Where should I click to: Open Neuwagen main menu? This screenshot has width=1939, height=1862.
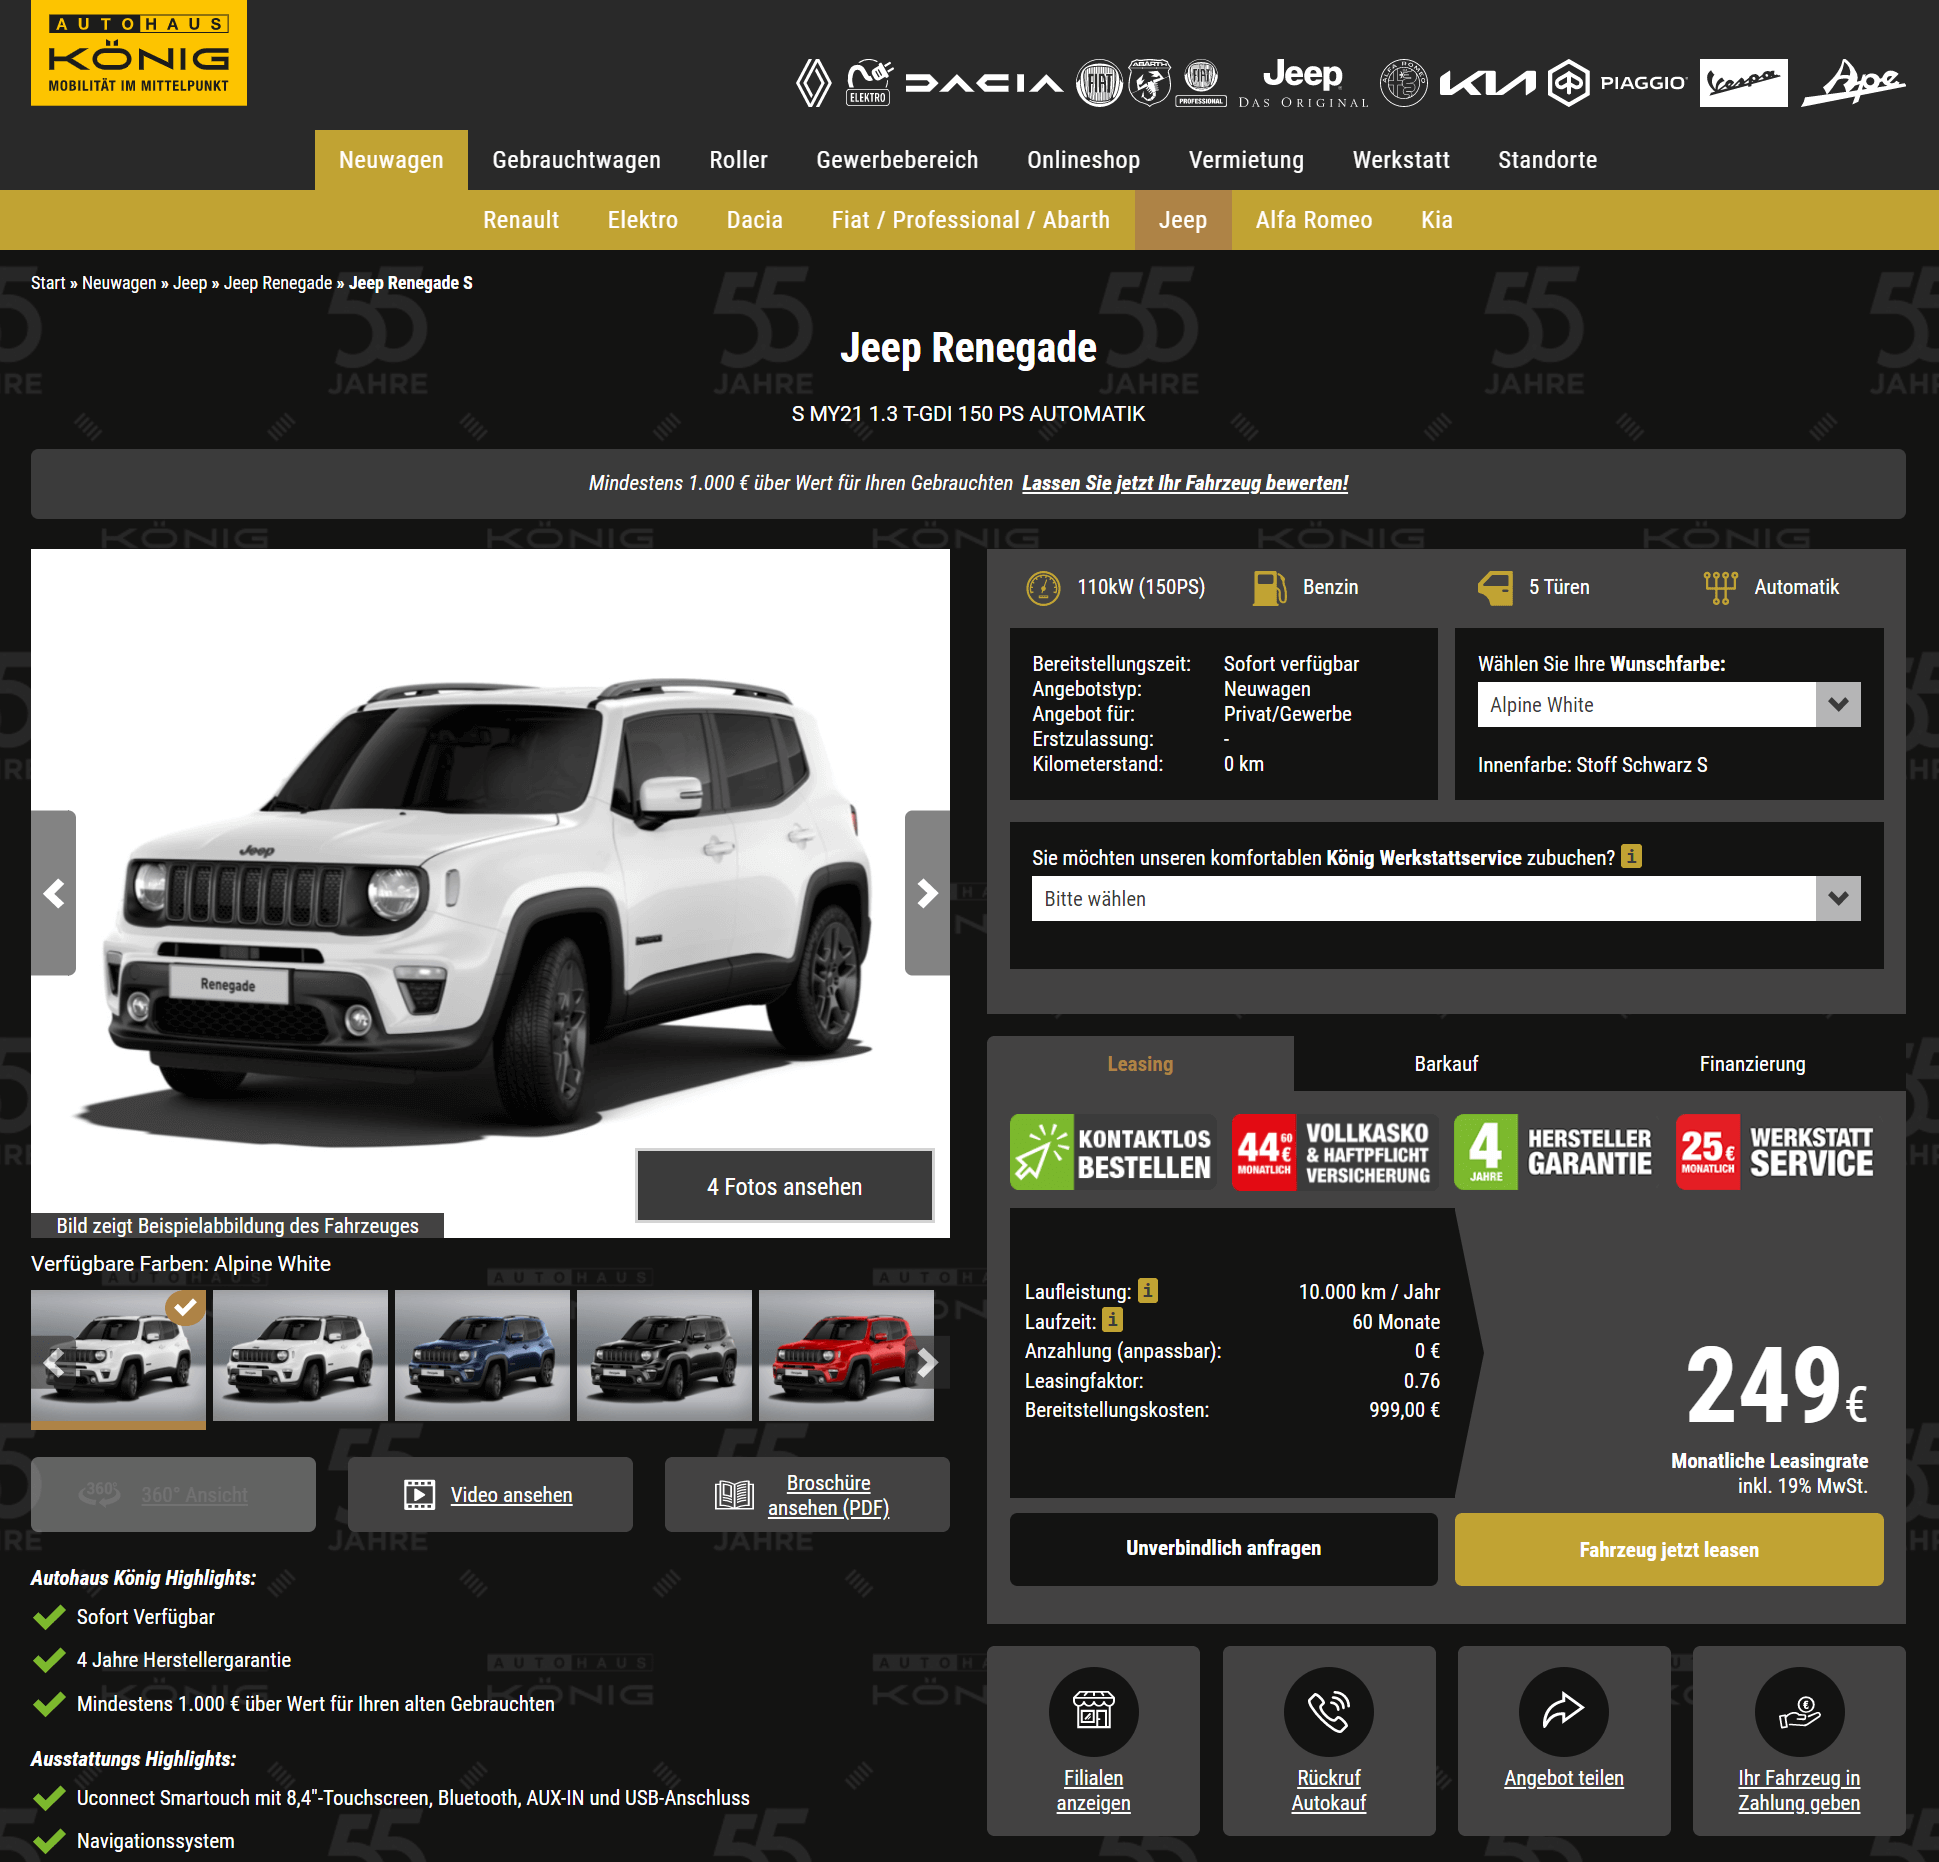point(391,160)
